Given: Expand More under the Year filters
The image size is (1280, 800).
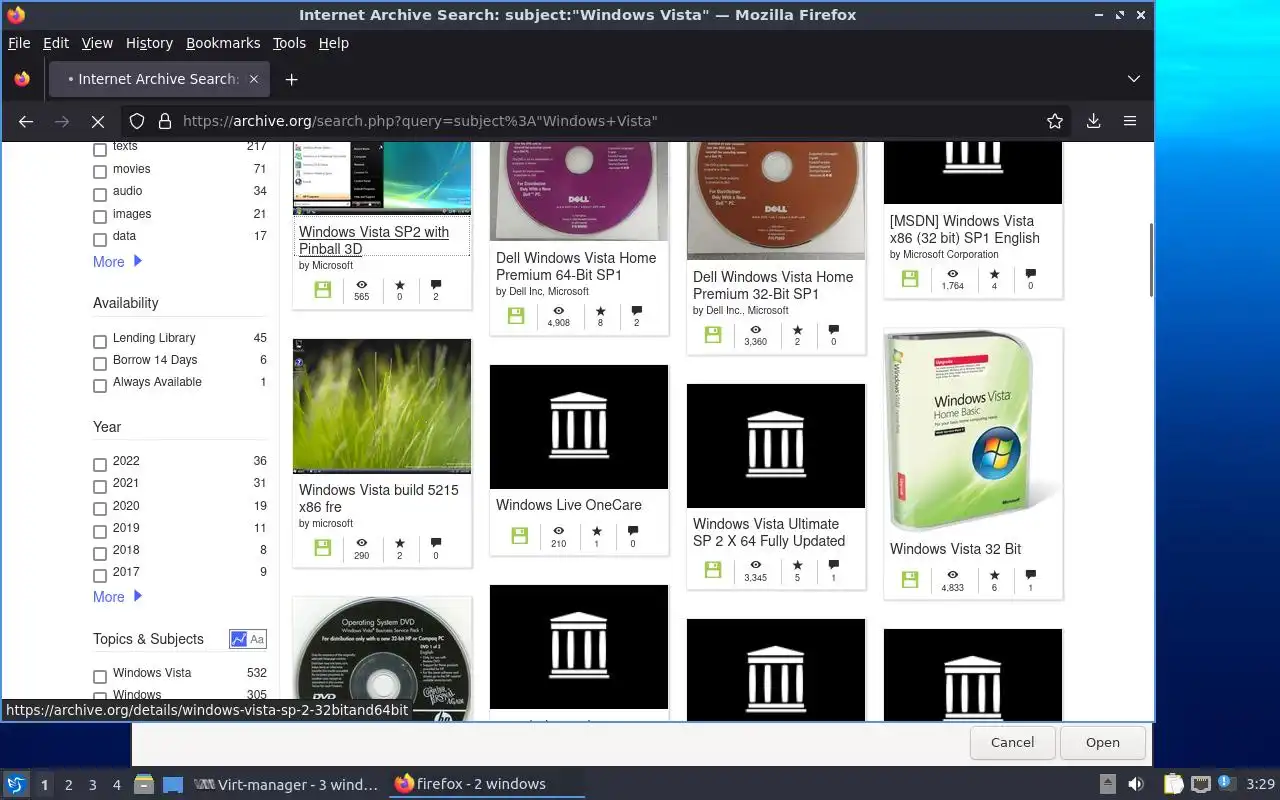Looking at the screenshot, I should coord(117,597).
